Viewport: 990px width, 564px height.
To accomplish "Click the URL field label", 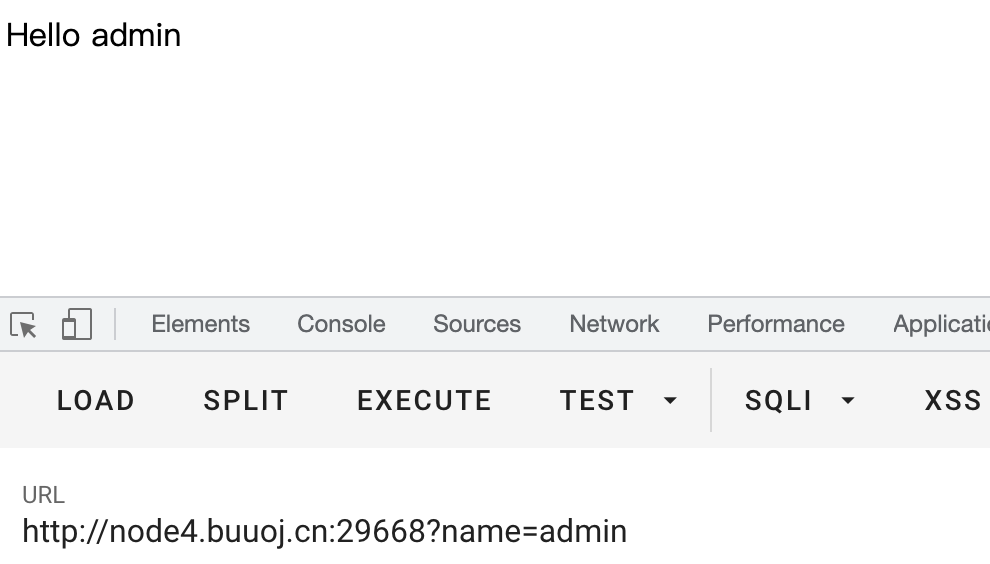I will click(x=43, y=495).
